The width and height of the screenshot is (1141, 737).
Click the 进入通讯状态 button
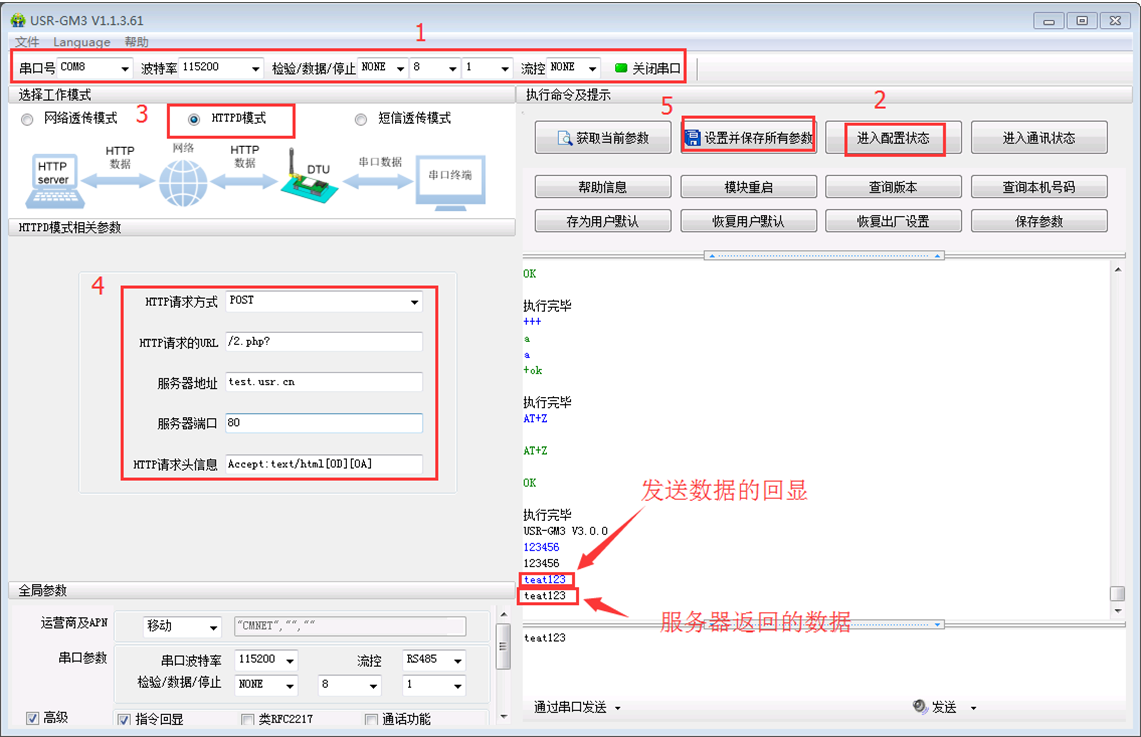tap(1038, 138)
